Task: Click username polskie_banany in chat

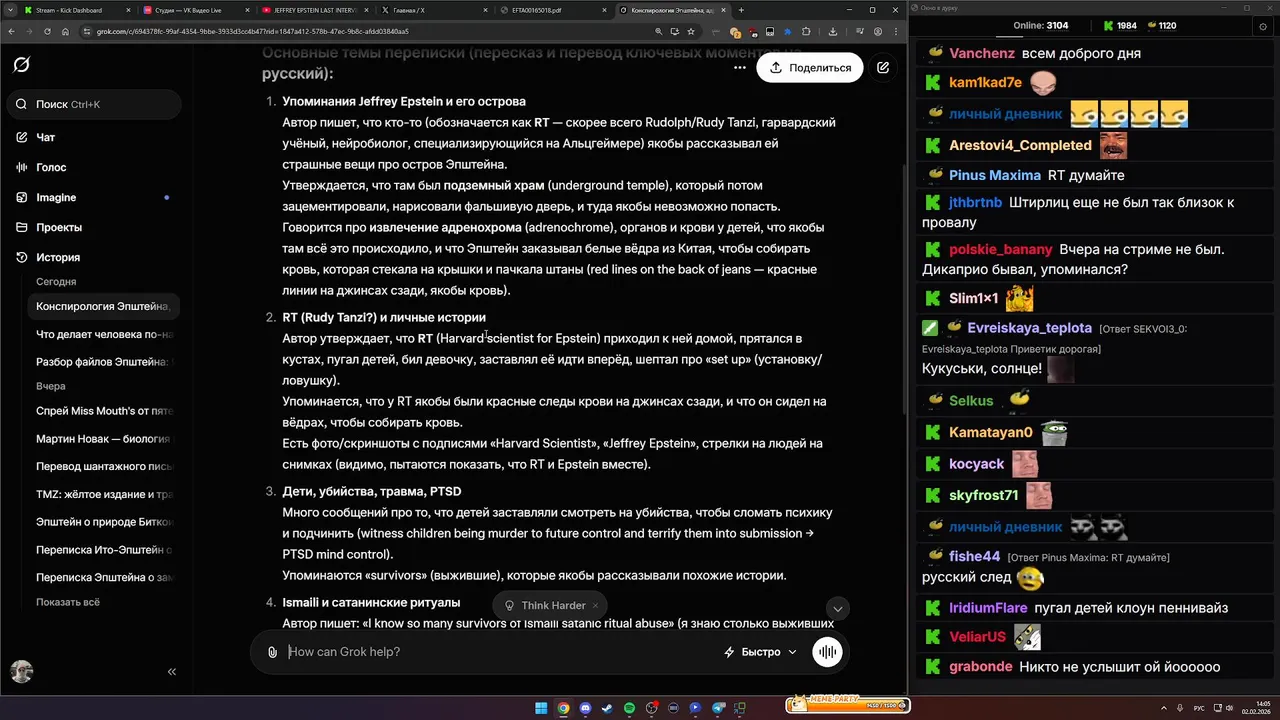Action: pos(1001,249)
